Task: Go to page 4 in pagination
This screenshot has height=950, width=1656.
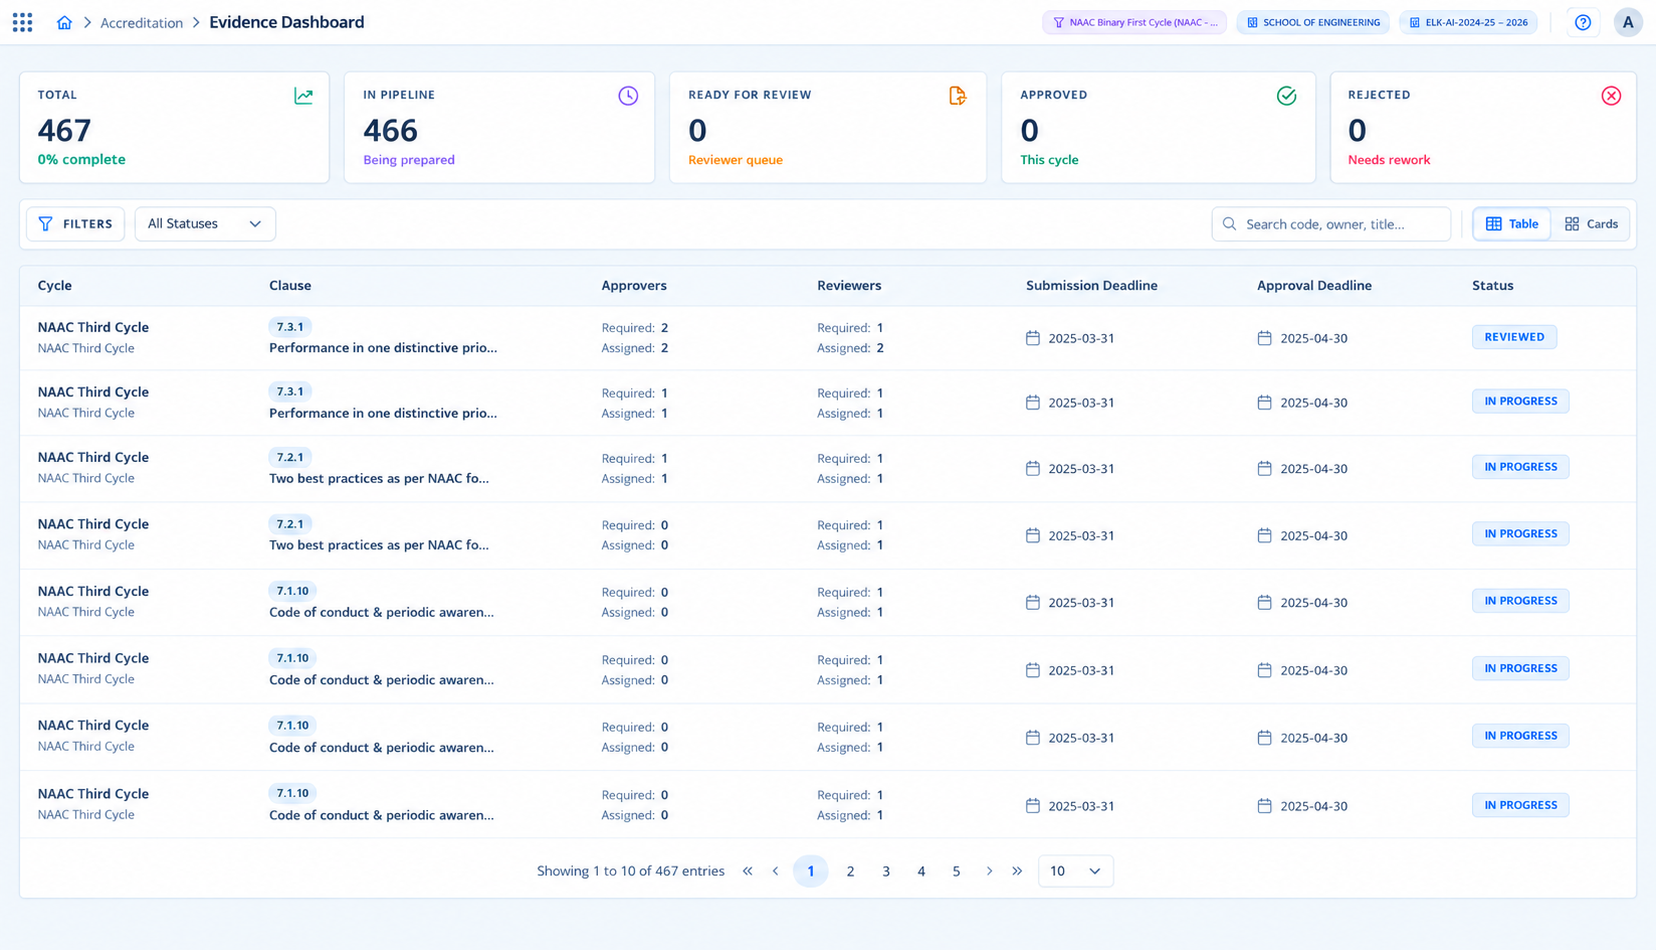Action: (921, 871)
